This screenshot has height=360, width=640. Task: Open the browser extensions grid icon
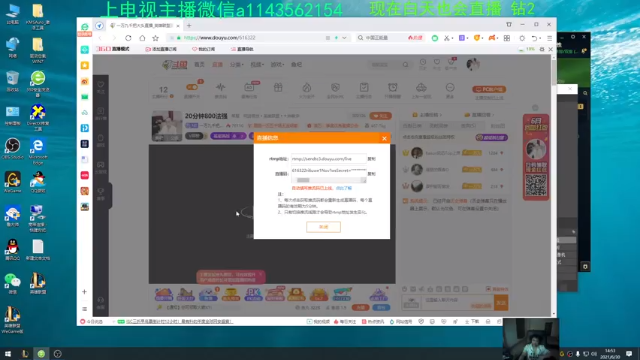coord(507,38)
